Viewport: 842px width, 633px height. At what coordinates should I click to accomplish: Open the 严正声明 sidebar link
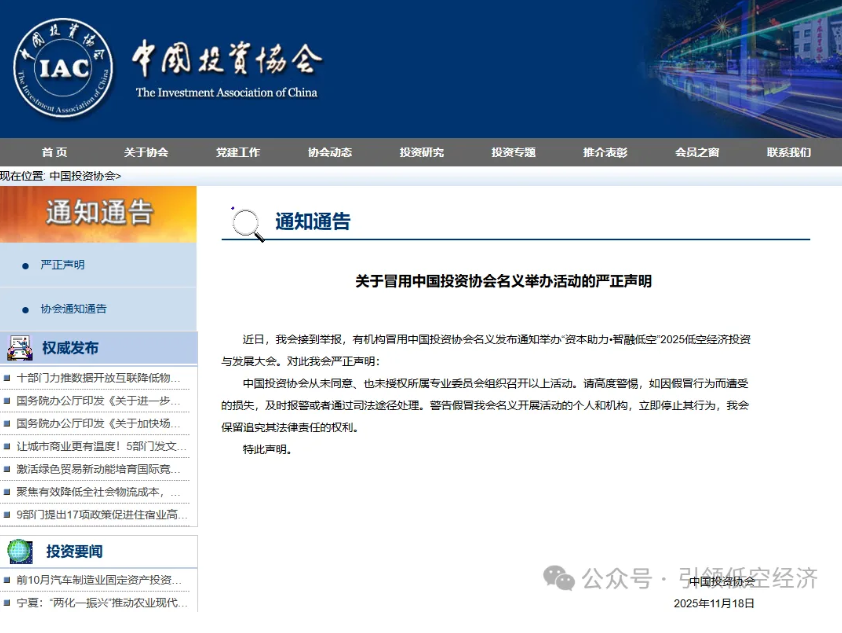(x=62, y=265)
